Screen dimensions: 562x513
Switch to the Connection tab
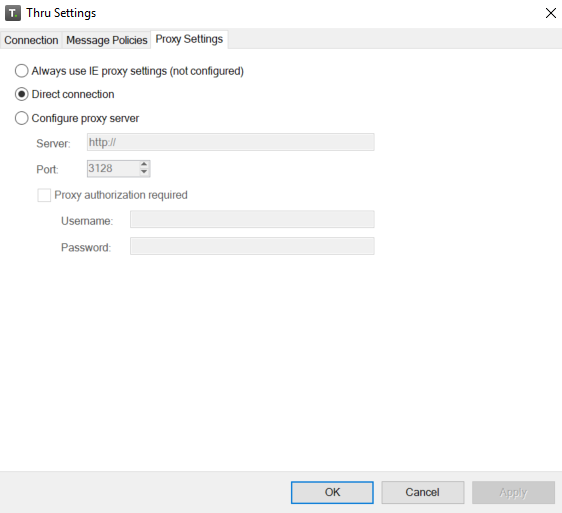(31, 40)
